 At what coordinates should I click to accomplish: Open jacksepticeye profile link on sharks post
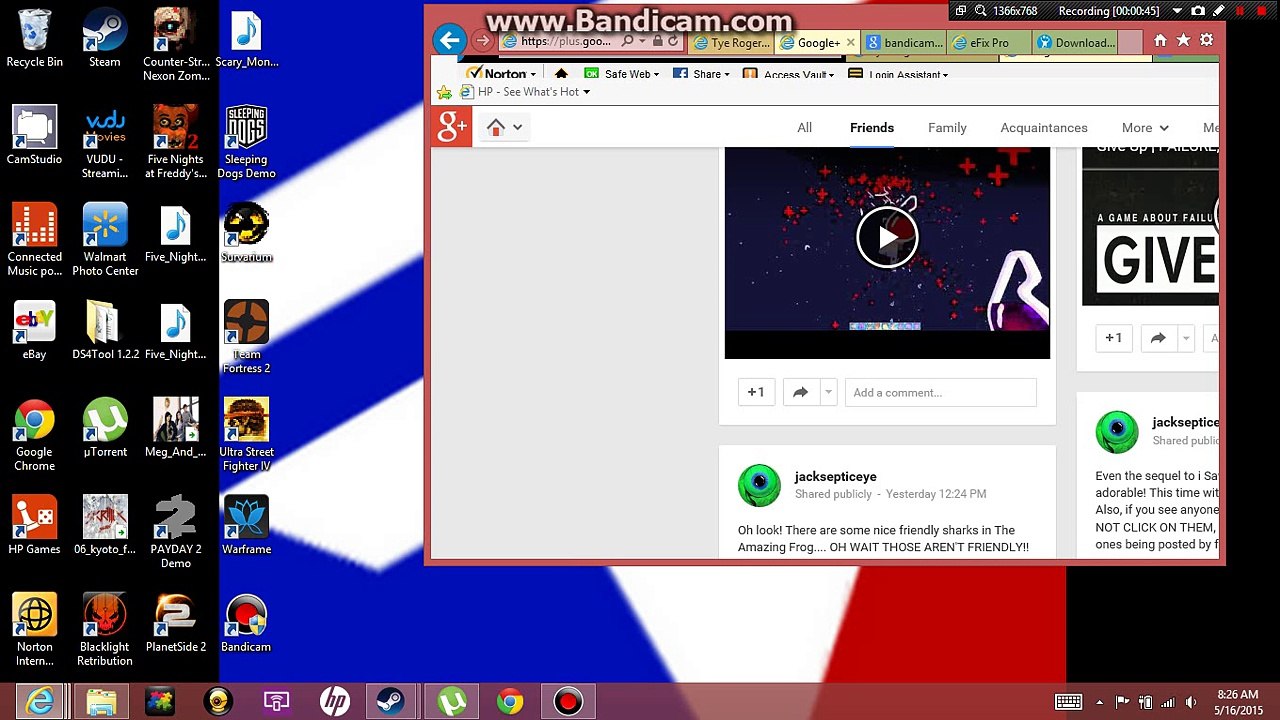(835, 477)
